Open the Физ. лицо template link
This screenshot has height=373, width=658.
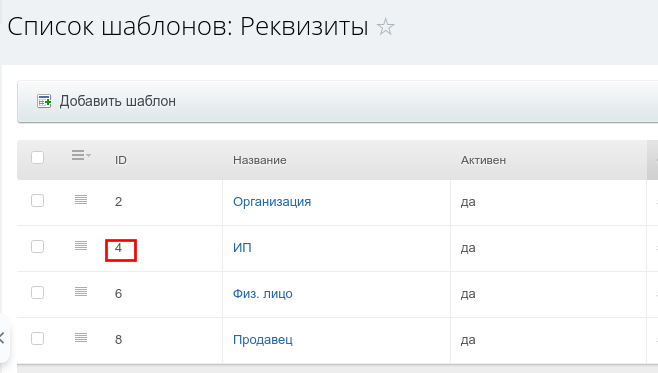(x=263, y=294)
